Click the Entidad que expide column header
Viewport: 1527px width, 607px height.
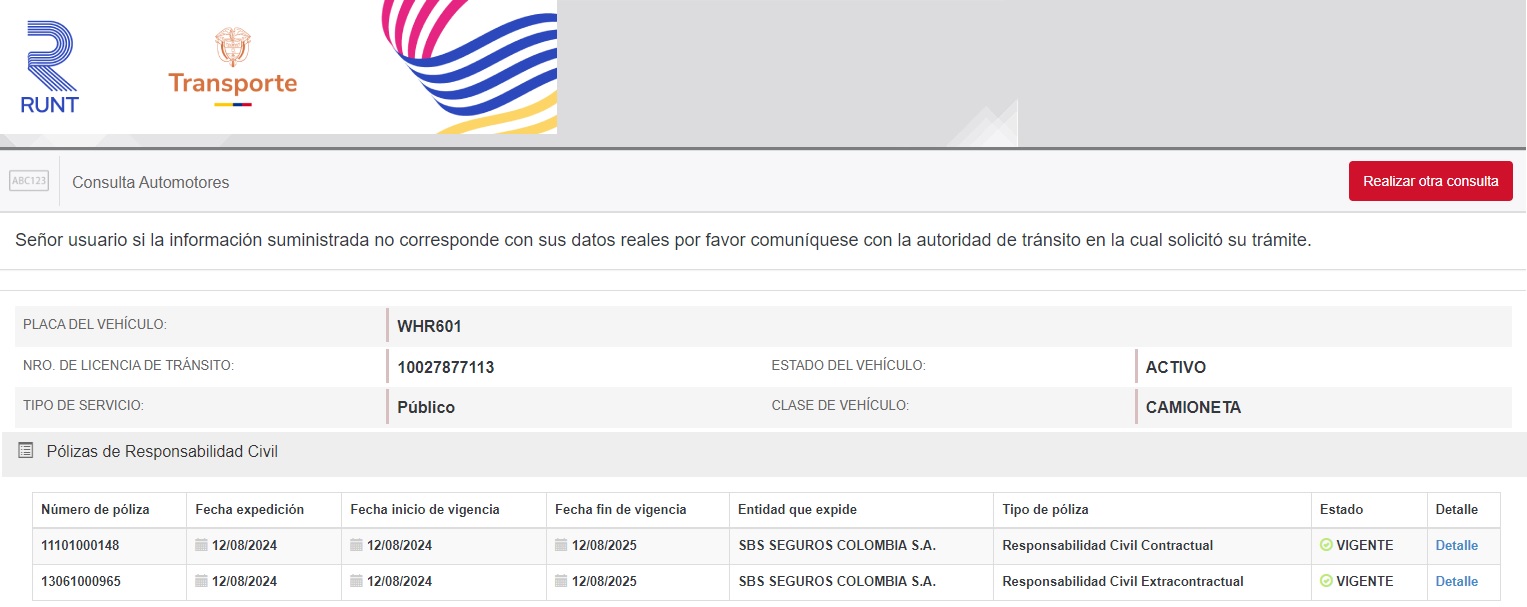click(x=797, y=510)
